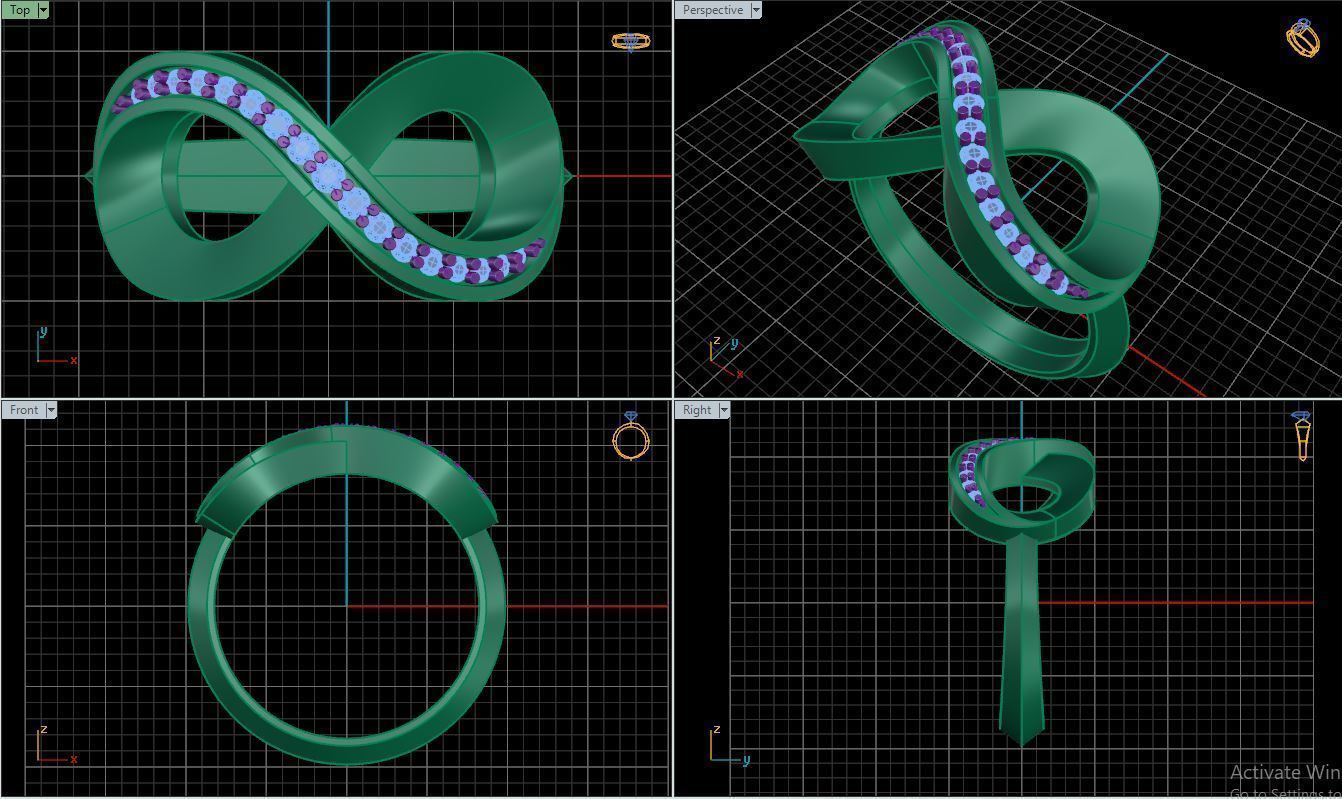Click the Right viewport label
1342x799 pixels.
(x=697, y=410)
